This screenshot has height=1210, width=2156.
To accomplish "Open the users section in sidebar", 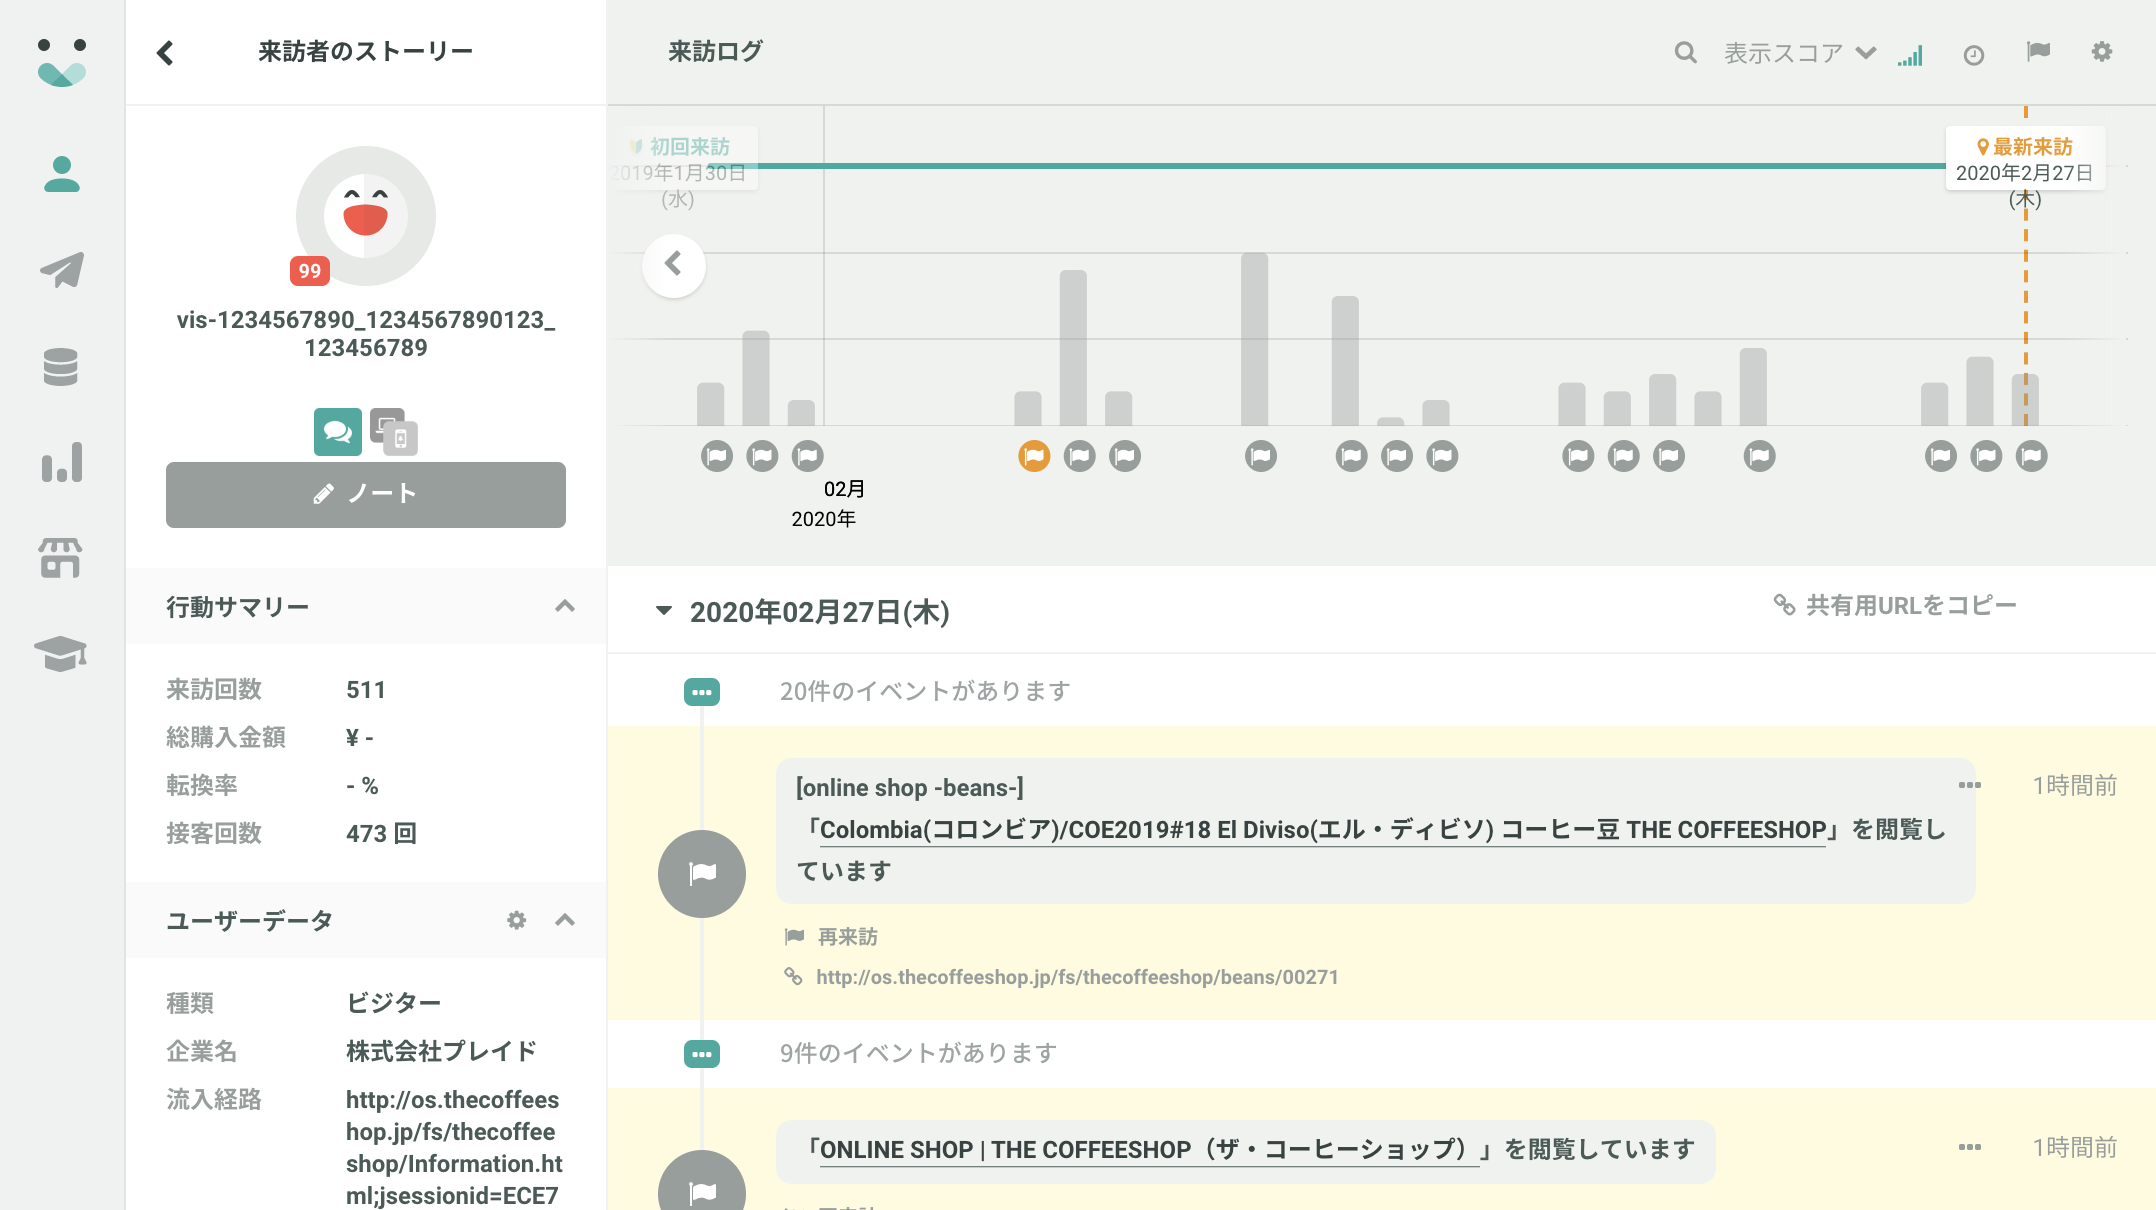I will click(x=62, y=174).
